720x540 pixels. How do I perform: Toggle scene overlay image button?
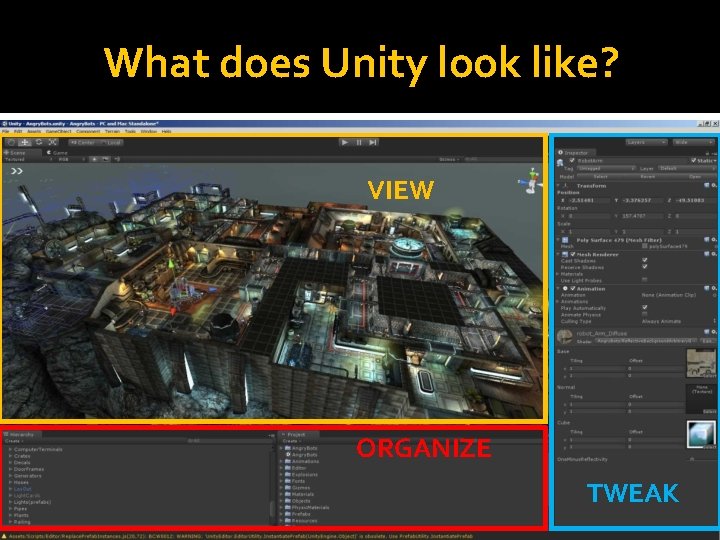click(106, 159)
